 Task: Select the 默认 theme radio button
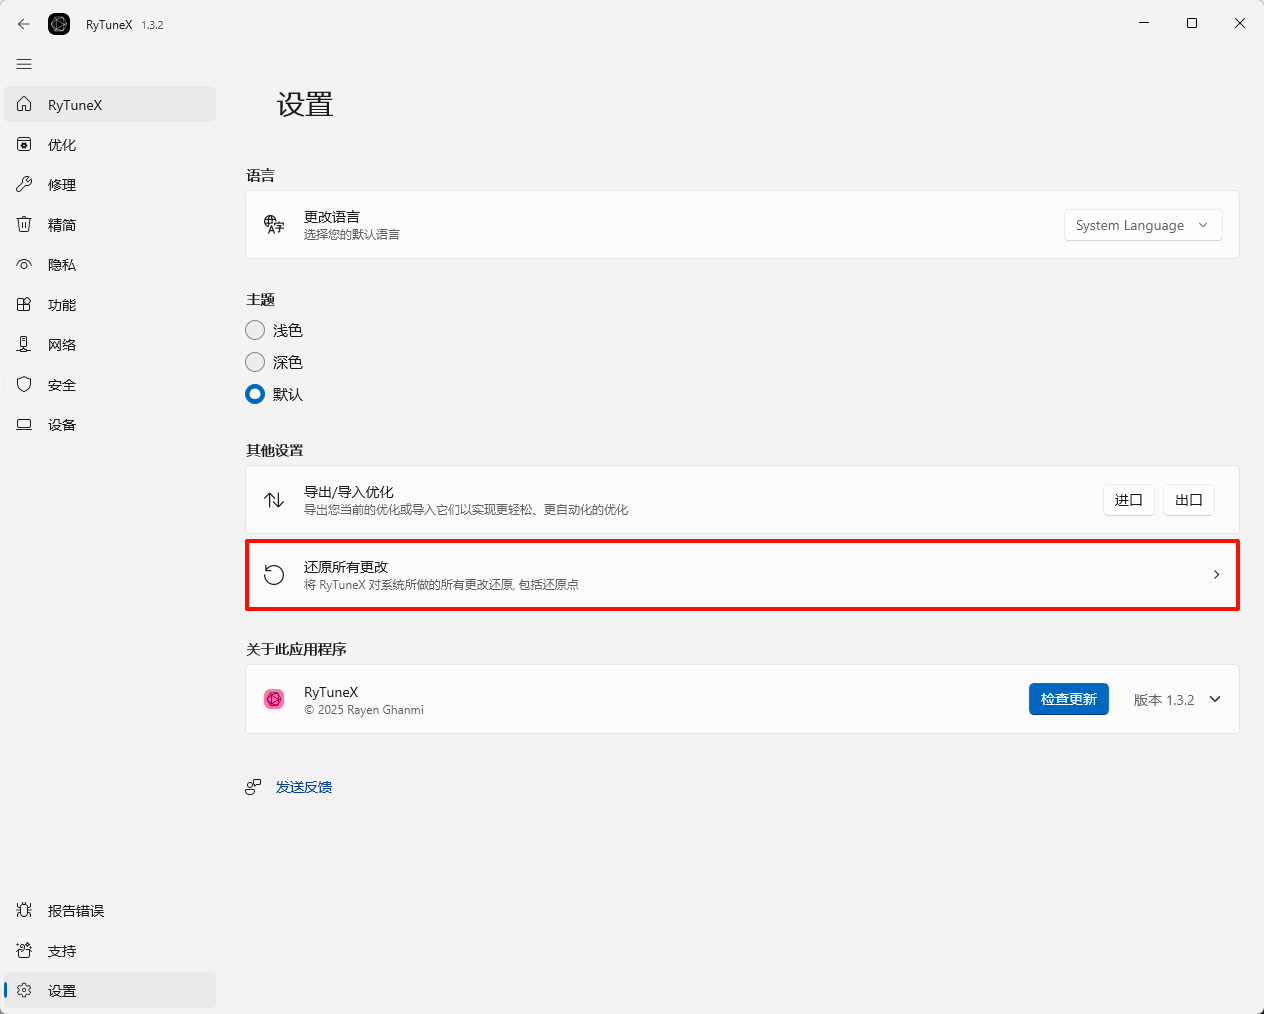pos(255,394)
